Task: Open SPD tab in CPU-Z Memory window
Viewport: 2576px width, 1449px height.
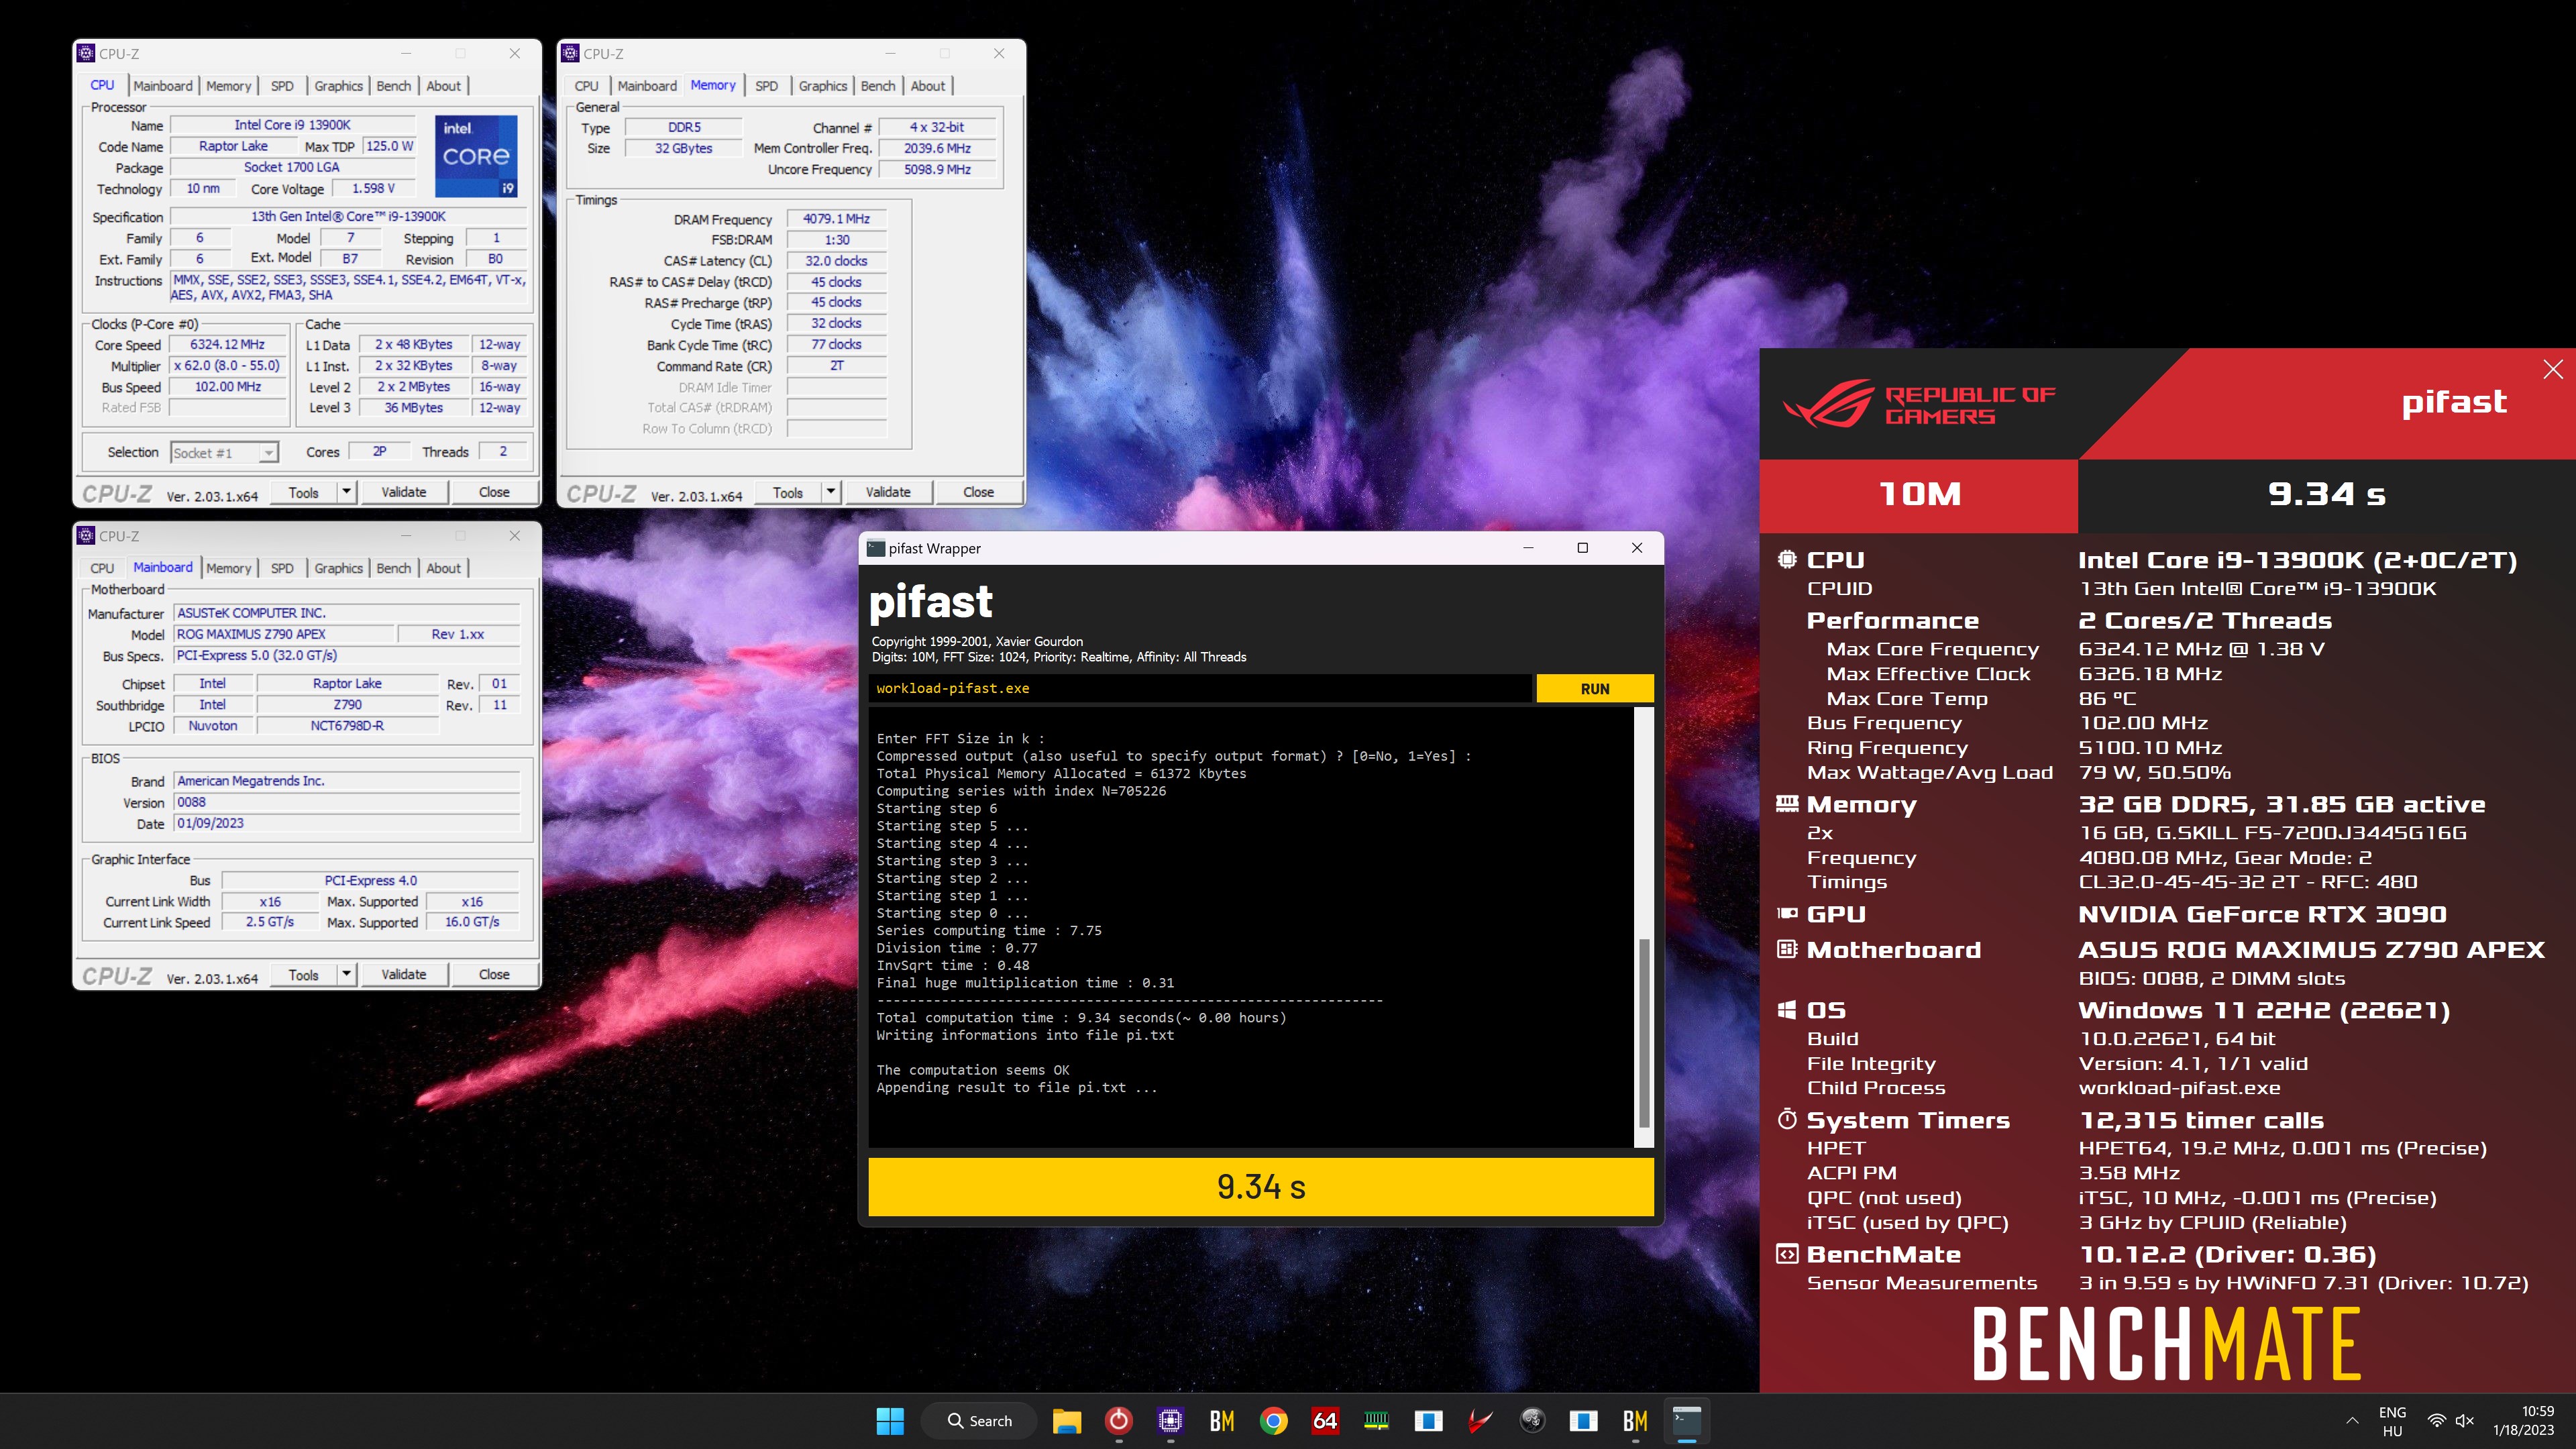Action: pos(766,86)
